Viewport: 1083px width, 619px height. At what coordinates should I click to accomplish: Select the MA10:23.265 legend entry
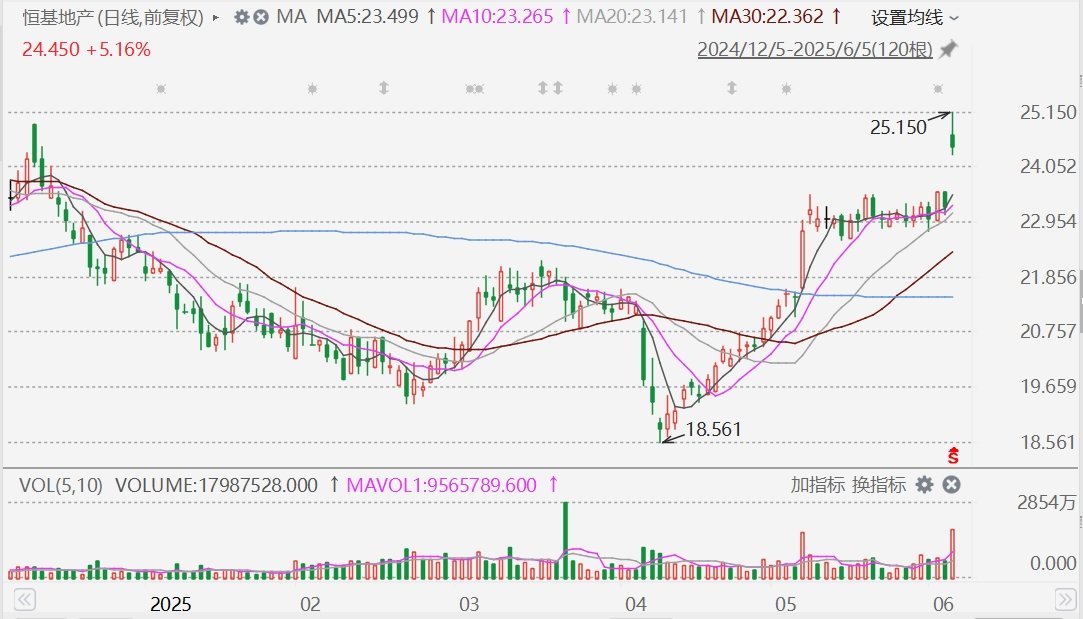tap(497, 17)
